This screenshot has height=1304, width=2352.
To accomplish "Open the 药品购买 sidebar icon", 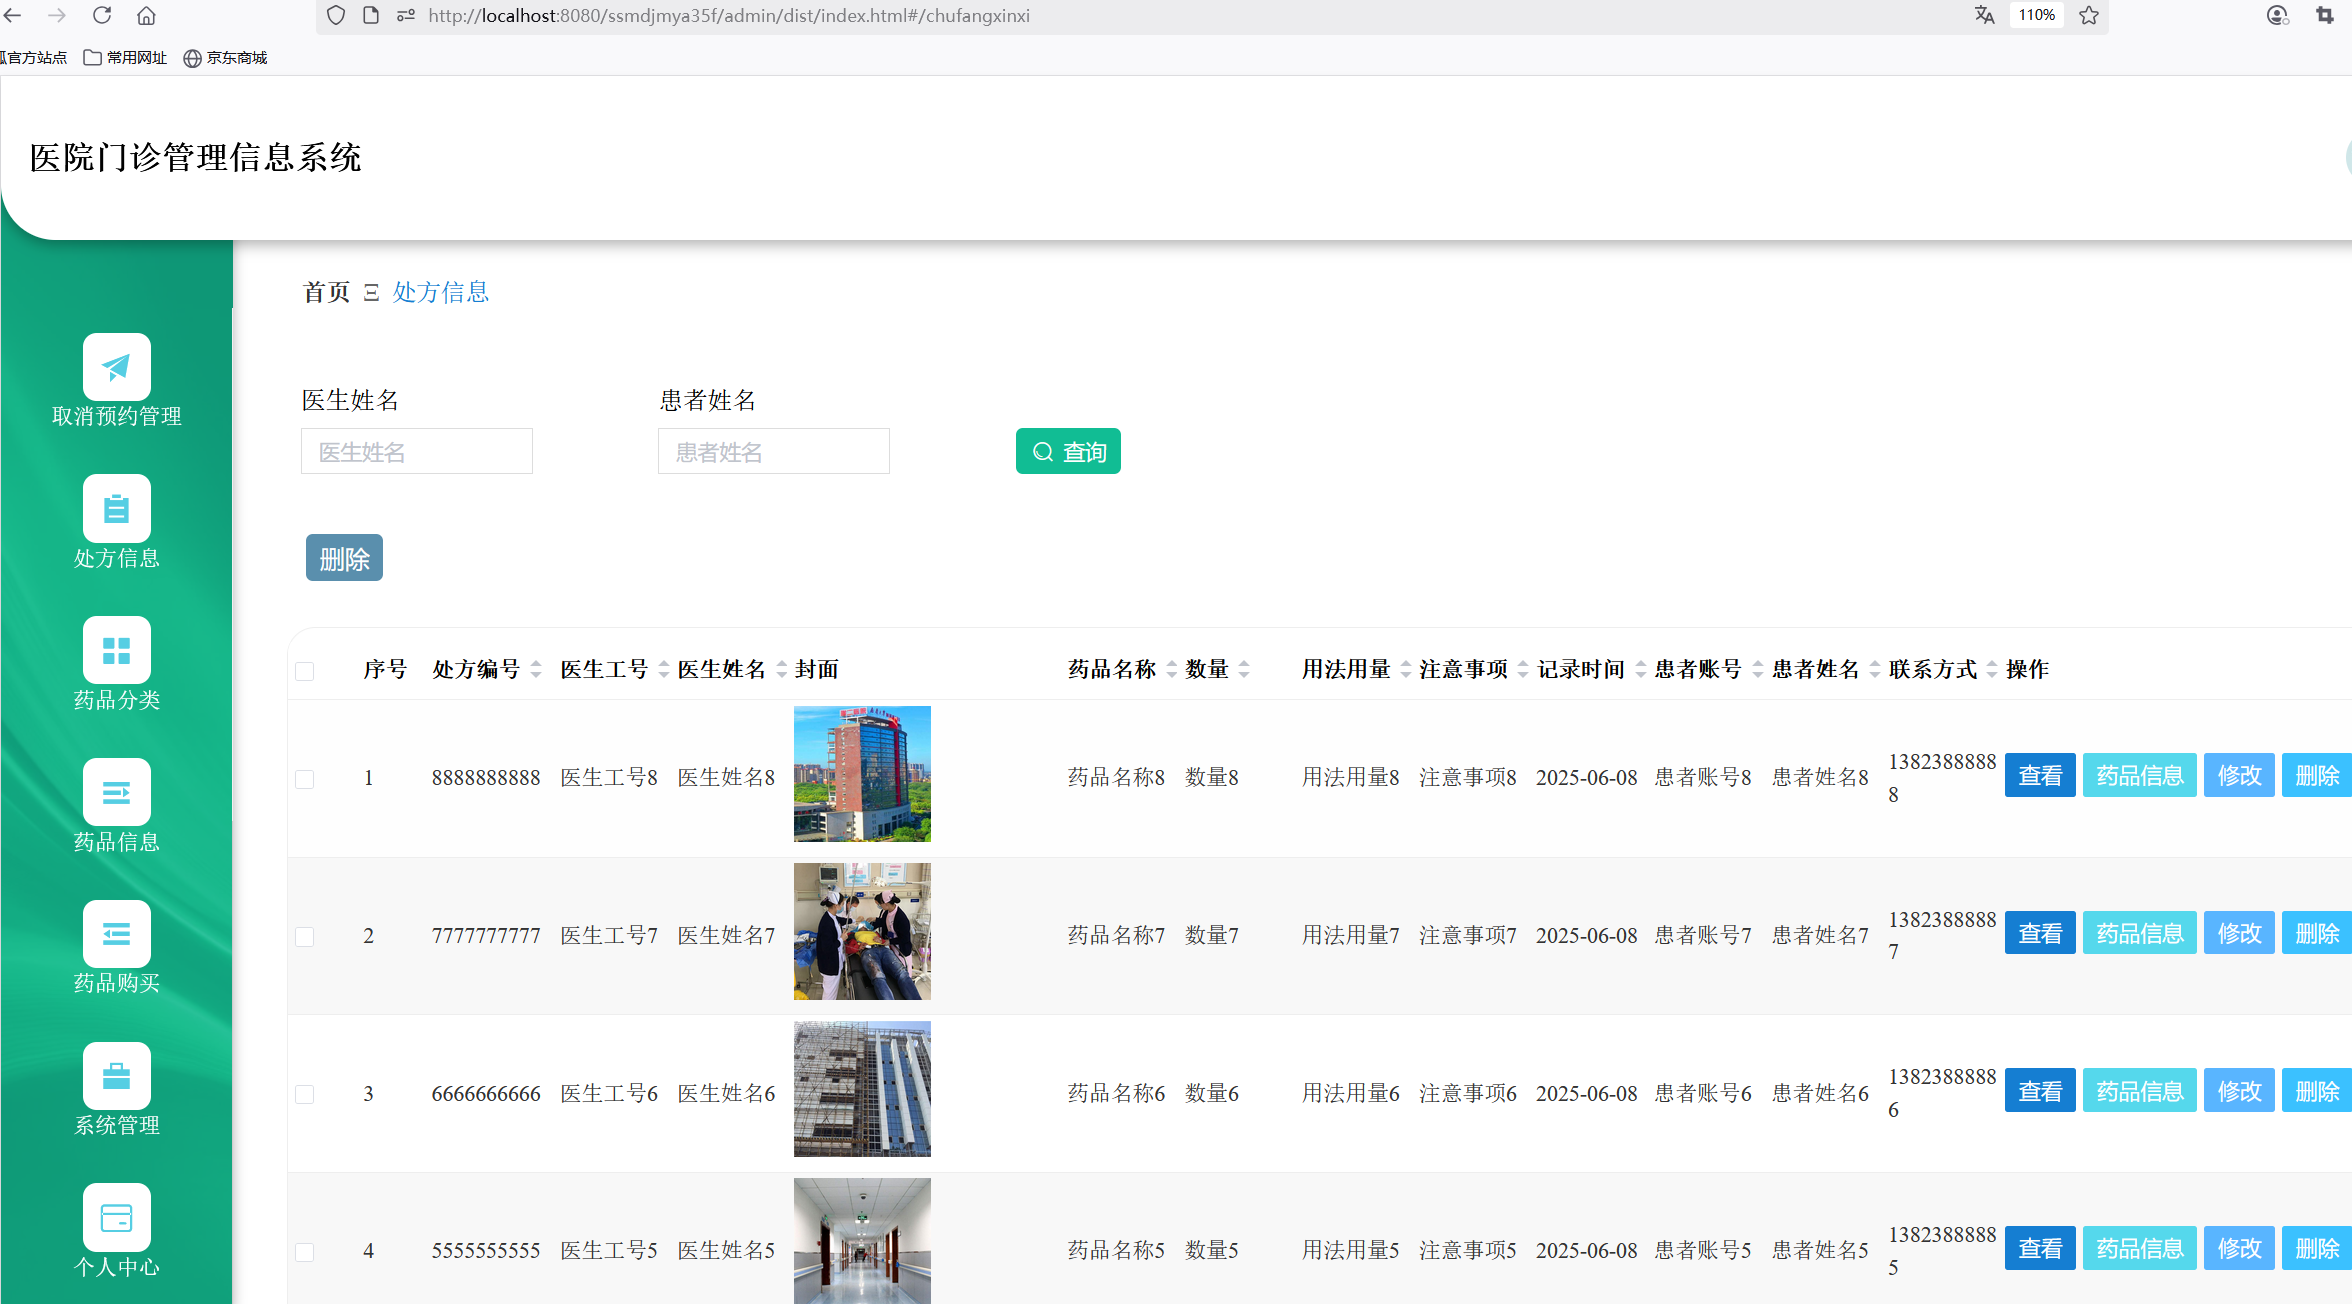I will coord(117,935).
